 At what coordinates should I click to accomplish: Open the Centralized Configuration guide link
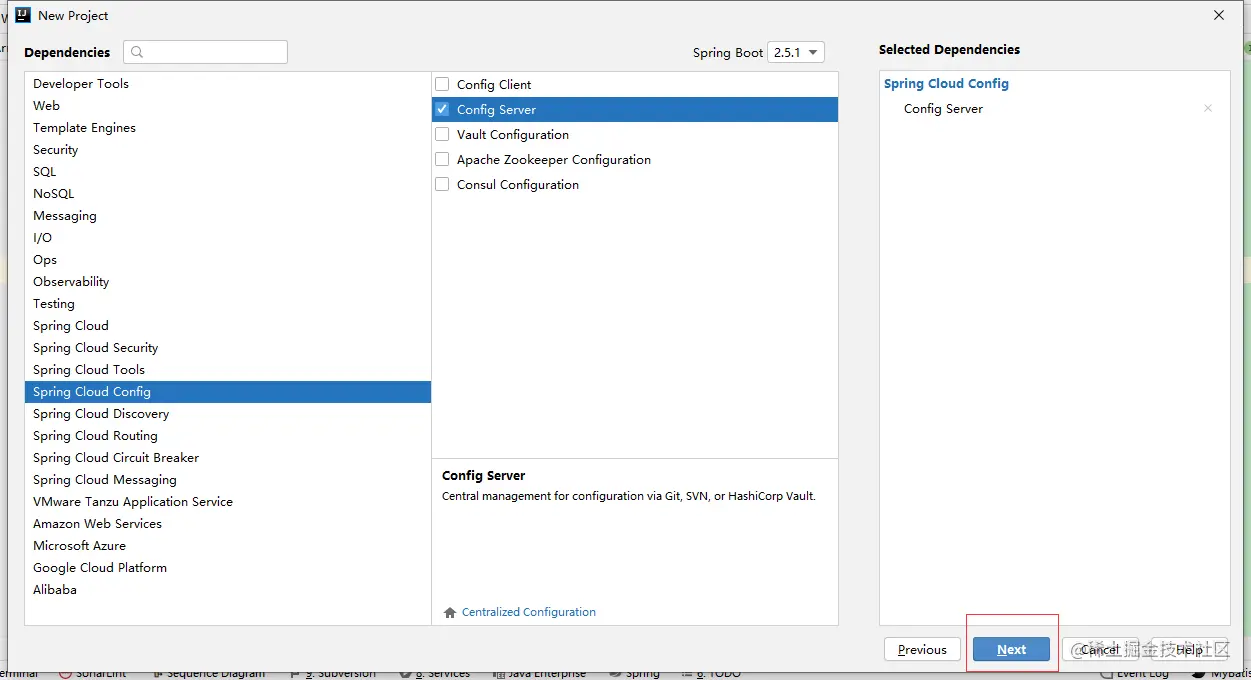tap(529, 612)
